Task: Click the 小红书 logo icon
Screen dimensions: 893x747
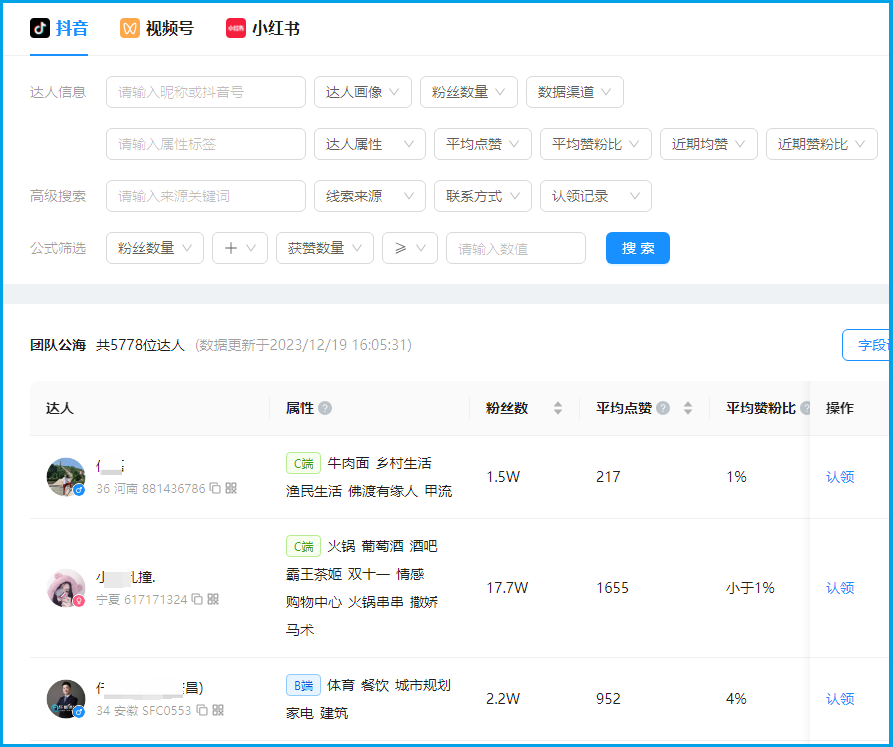Action: point(236,28)
